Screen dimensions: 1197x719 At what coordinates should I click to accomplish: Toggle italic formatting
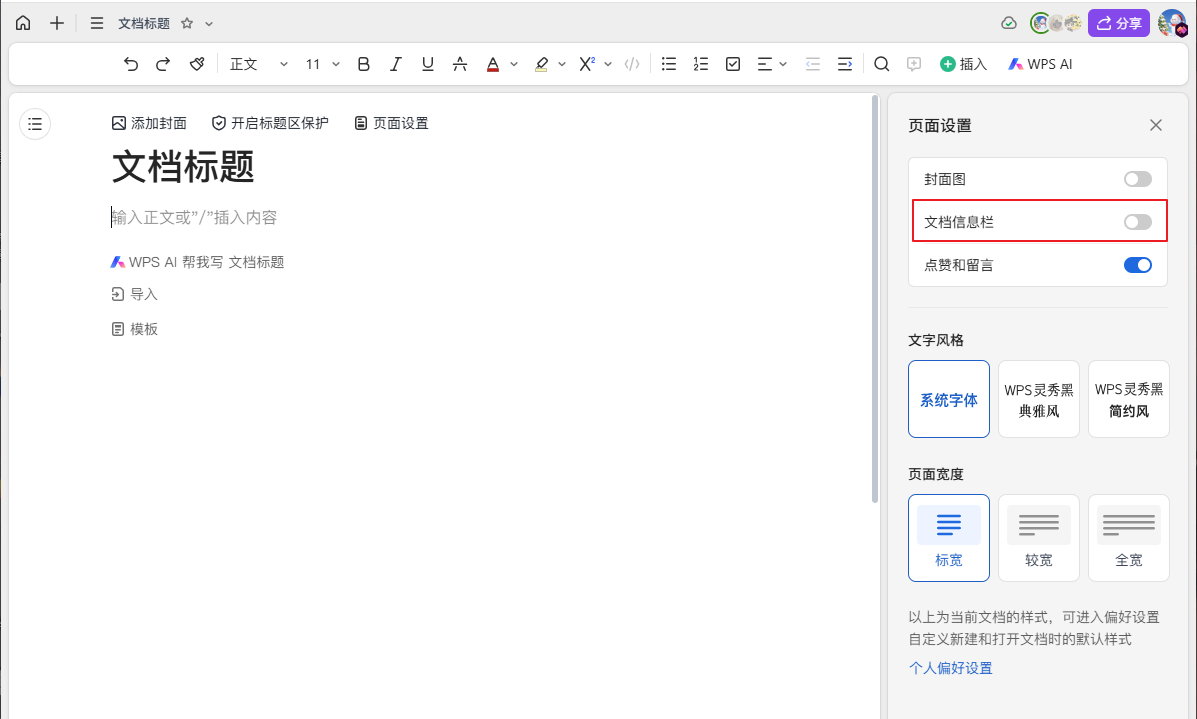[395, 64]
